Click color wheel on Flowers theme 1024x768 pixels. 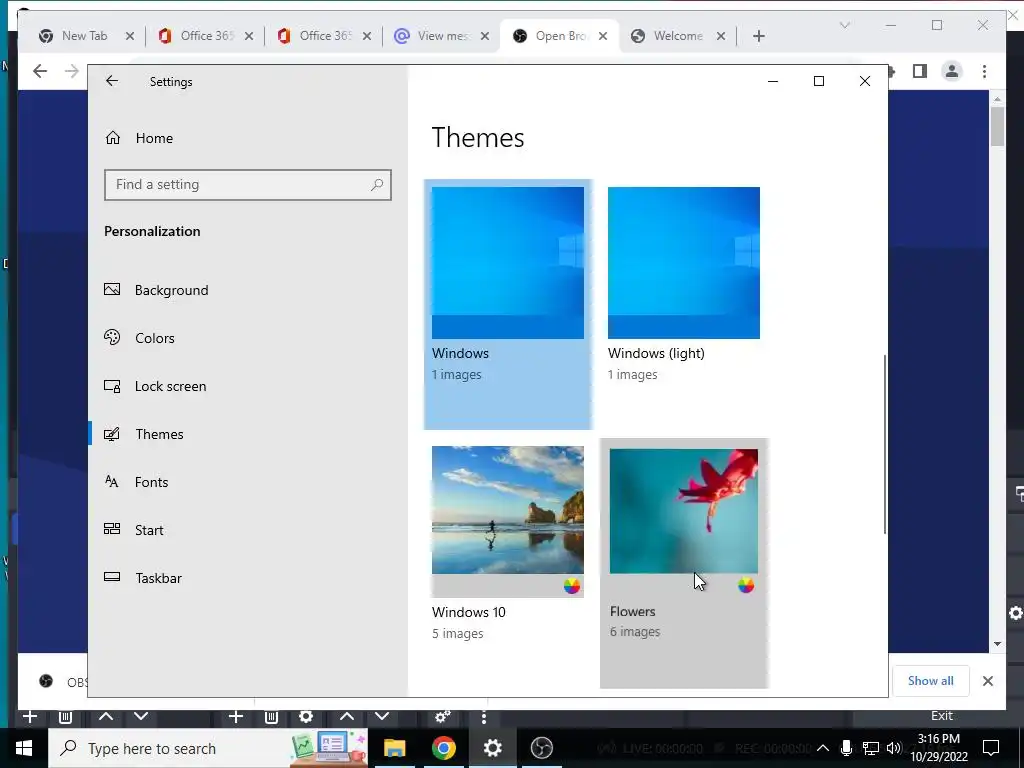746,585
